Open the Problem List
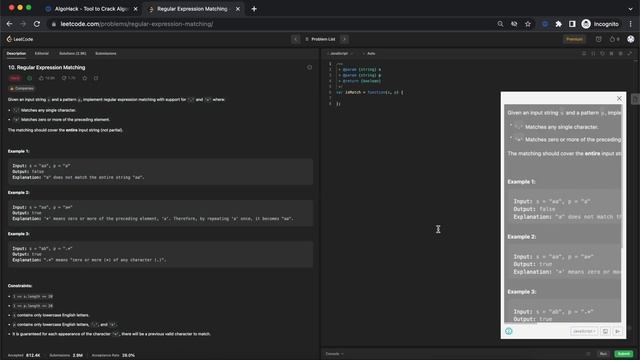Screen dimensions: 640x360 coord(320,39)
